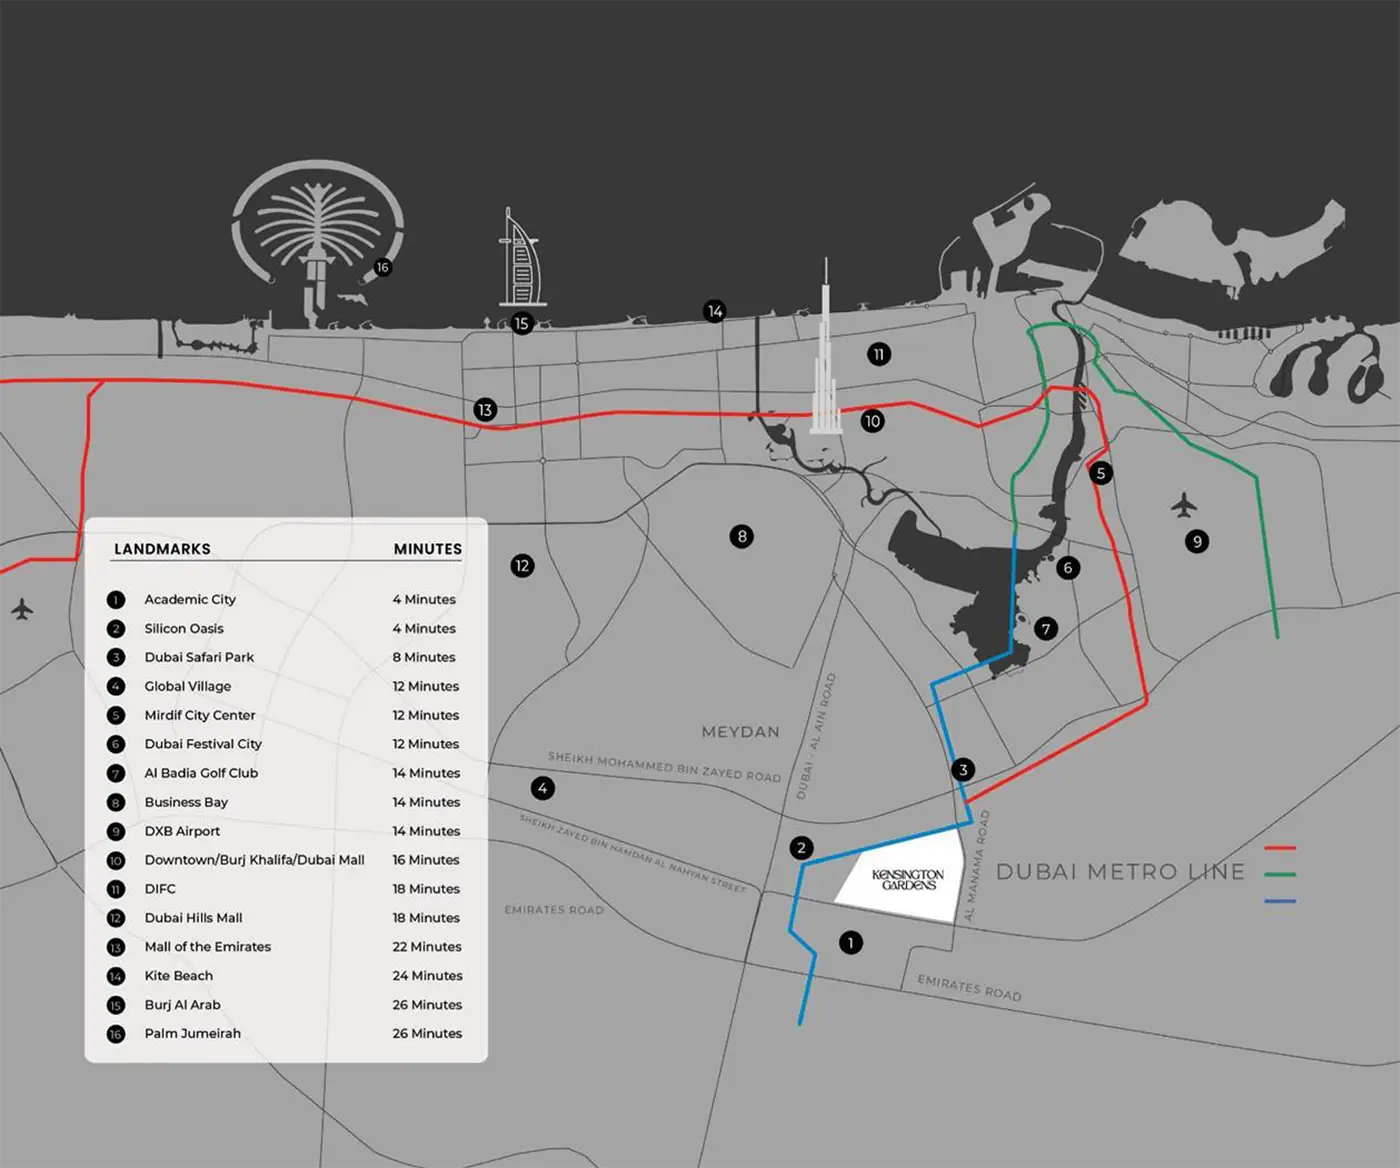Select the Palm Jumeirah entry in the landmarks list

pos(192,1034)
